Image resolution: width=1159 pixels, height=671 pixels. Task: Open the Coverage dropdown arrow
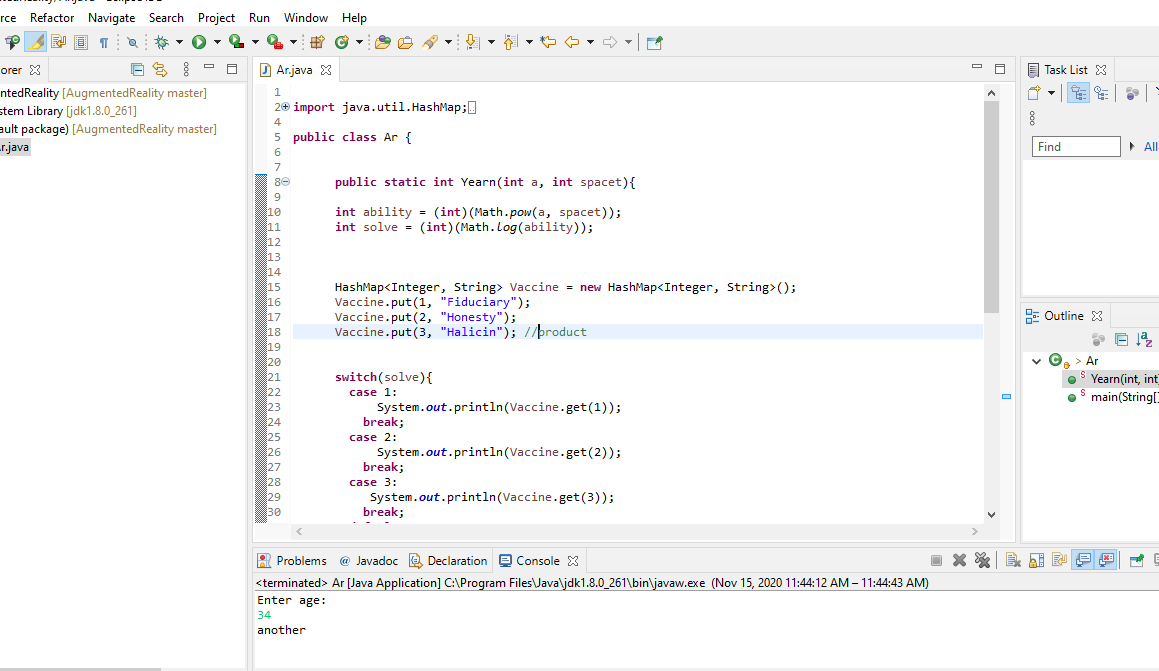click(x=255, y=42)
